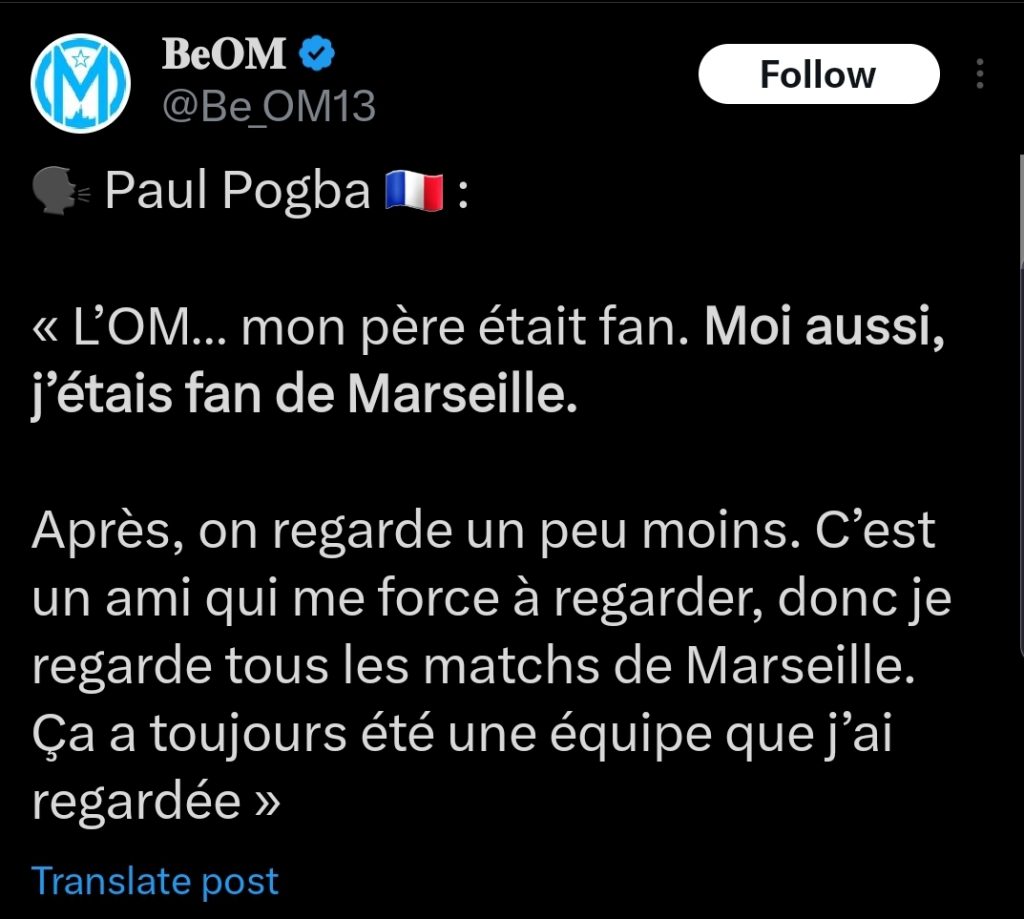
Task: Click the line 'regarde tous les matchs de Marseille.'
Action: tap(473, 666)
